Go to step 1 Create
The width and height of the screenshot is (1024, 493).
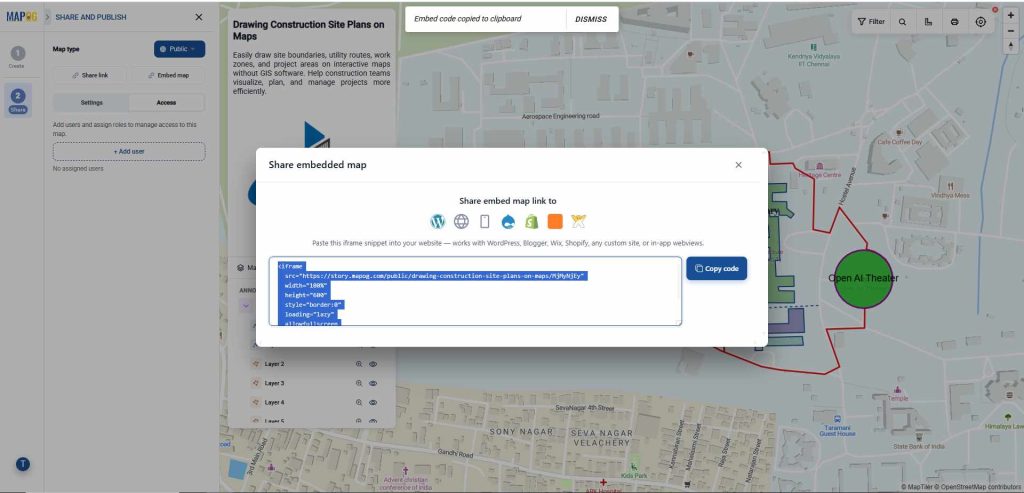[18, 57]
